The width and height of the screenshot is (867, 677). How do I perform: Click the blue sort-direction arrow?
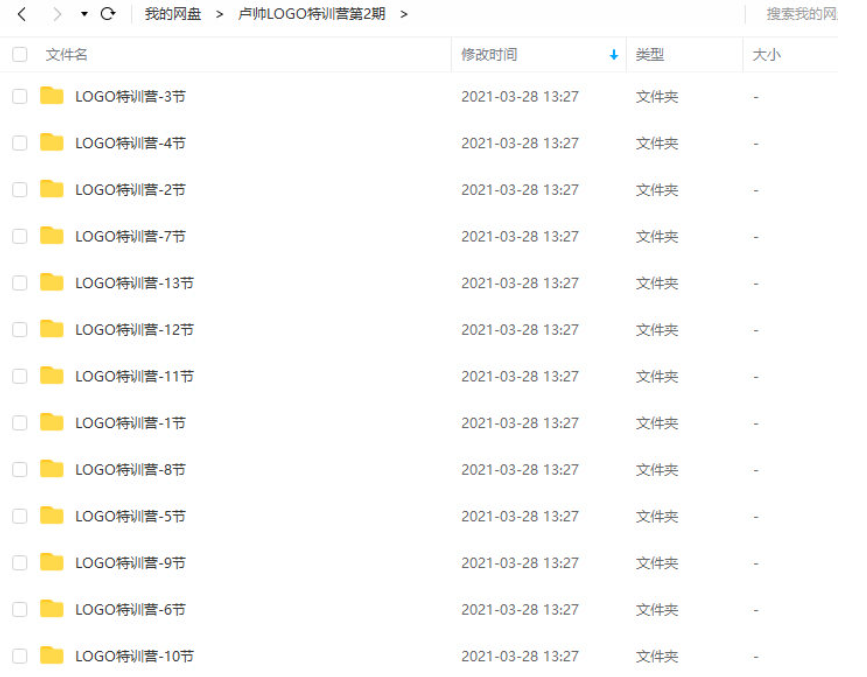coord(613,55)
